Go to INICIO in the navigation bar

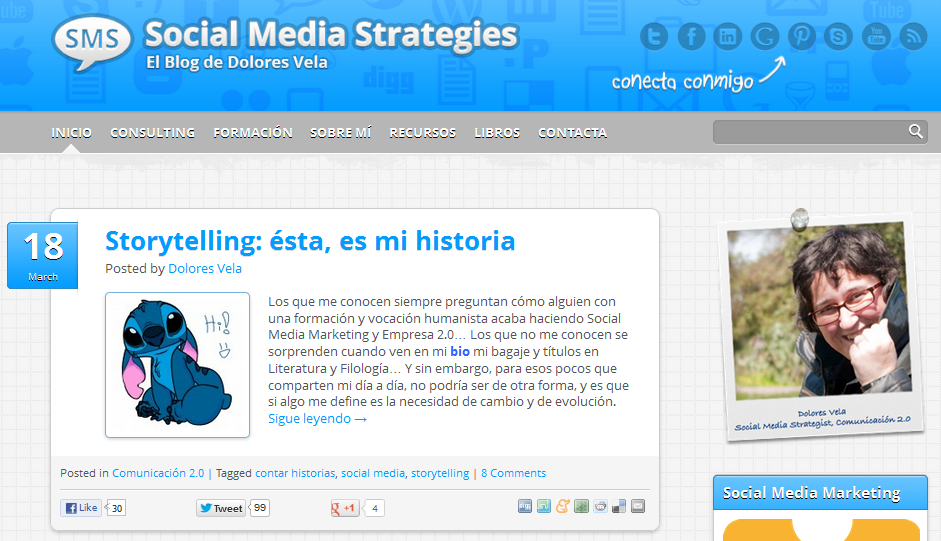click(71, 133)
